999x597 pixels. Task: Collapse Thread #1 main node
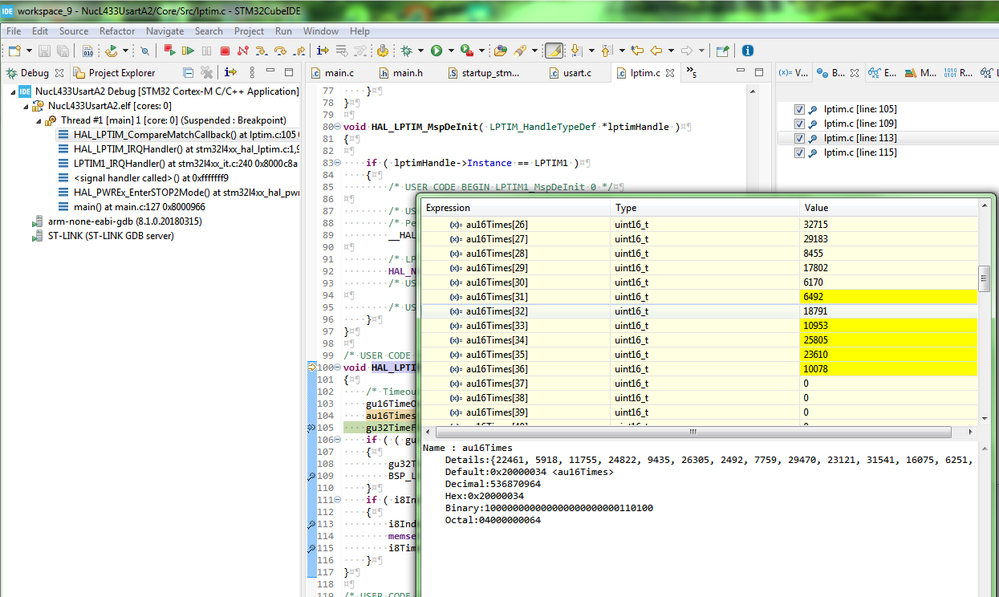click(x=38, y=120)
